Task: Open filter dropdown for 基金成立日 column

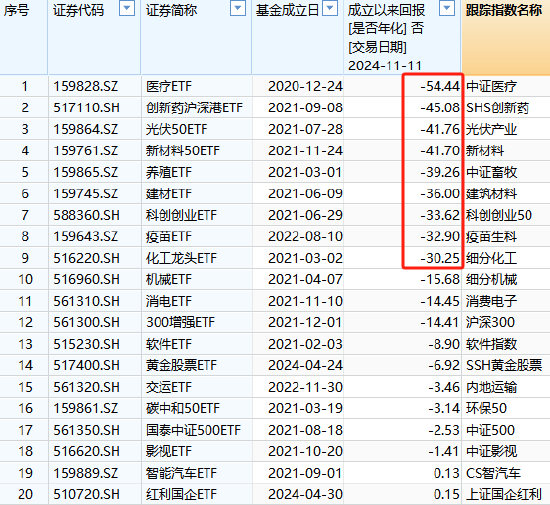Action: tap(330, 8)
